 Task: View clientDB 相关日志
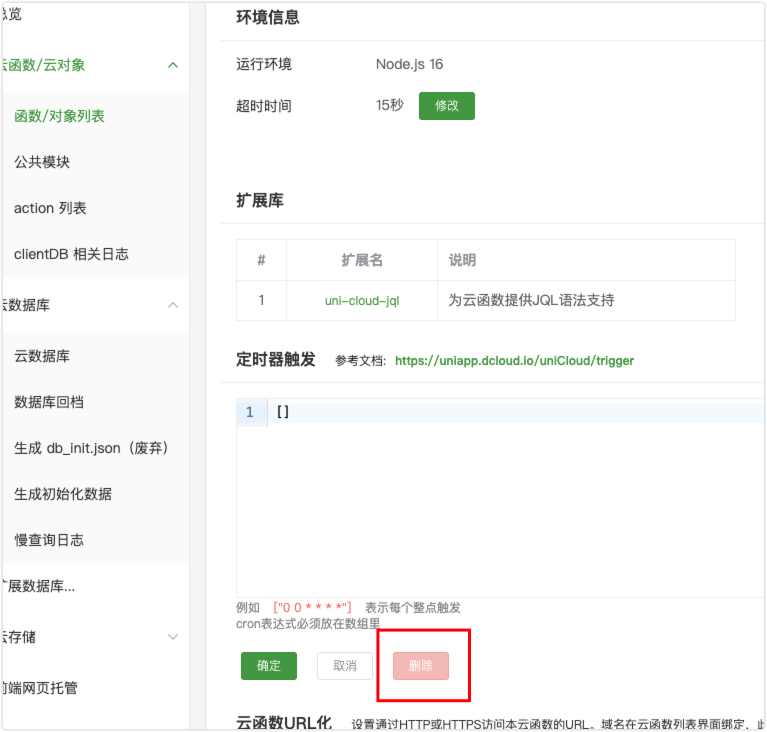(71, 254)
